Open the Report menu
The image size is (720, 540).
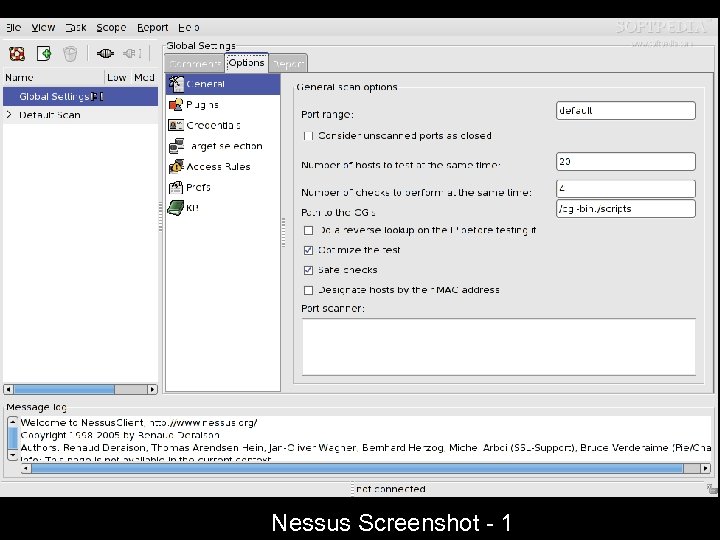(x=152, y=28)
